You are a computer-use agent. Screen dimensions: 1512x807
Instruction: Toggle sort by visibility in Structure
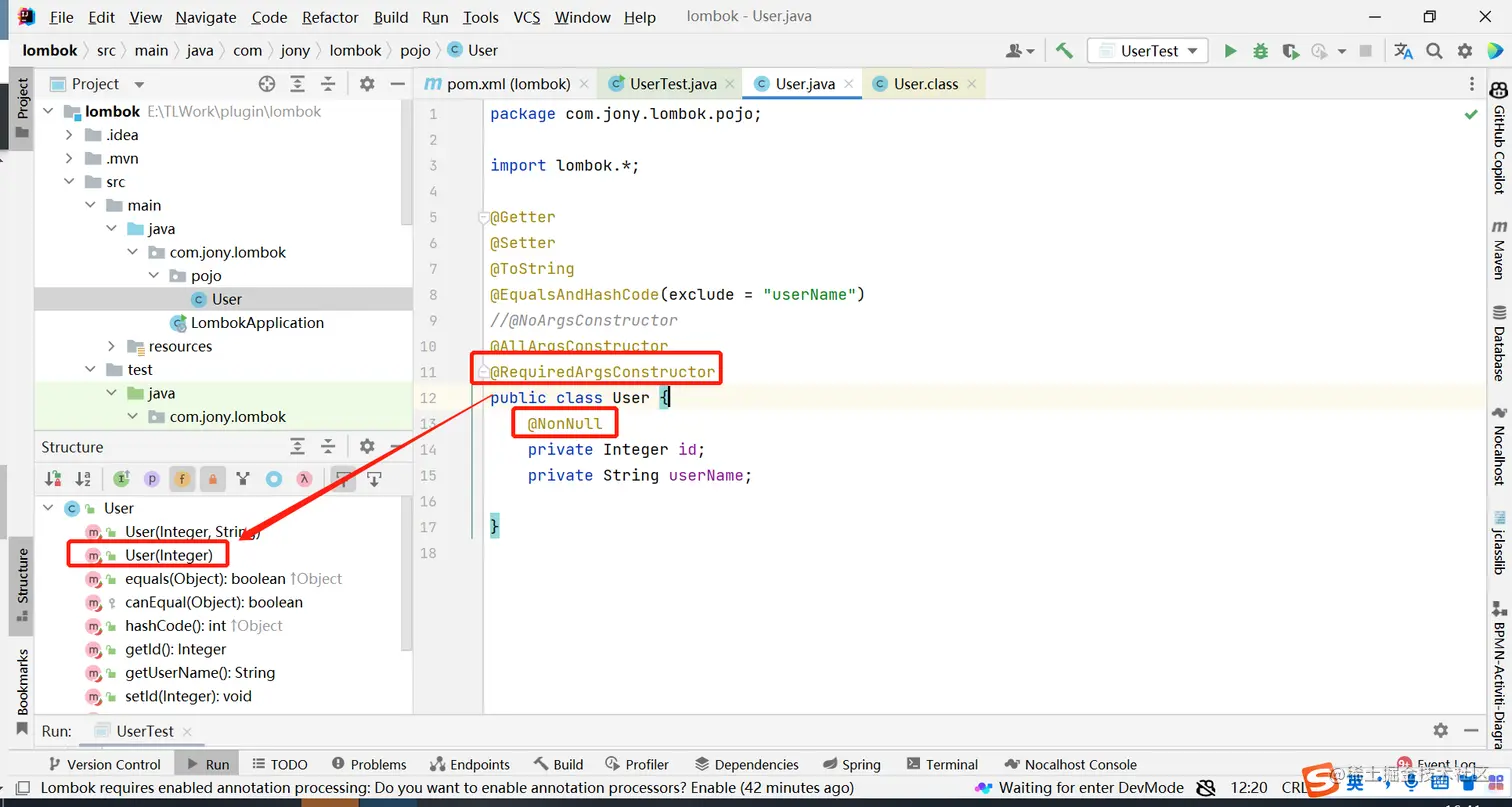(x=53, y=479)
